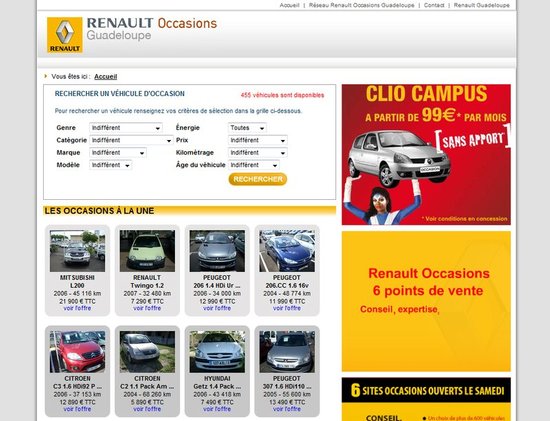Expand the Kilométrage dropdown
This screenshot has width=550, height=421.
coord(258,153)
